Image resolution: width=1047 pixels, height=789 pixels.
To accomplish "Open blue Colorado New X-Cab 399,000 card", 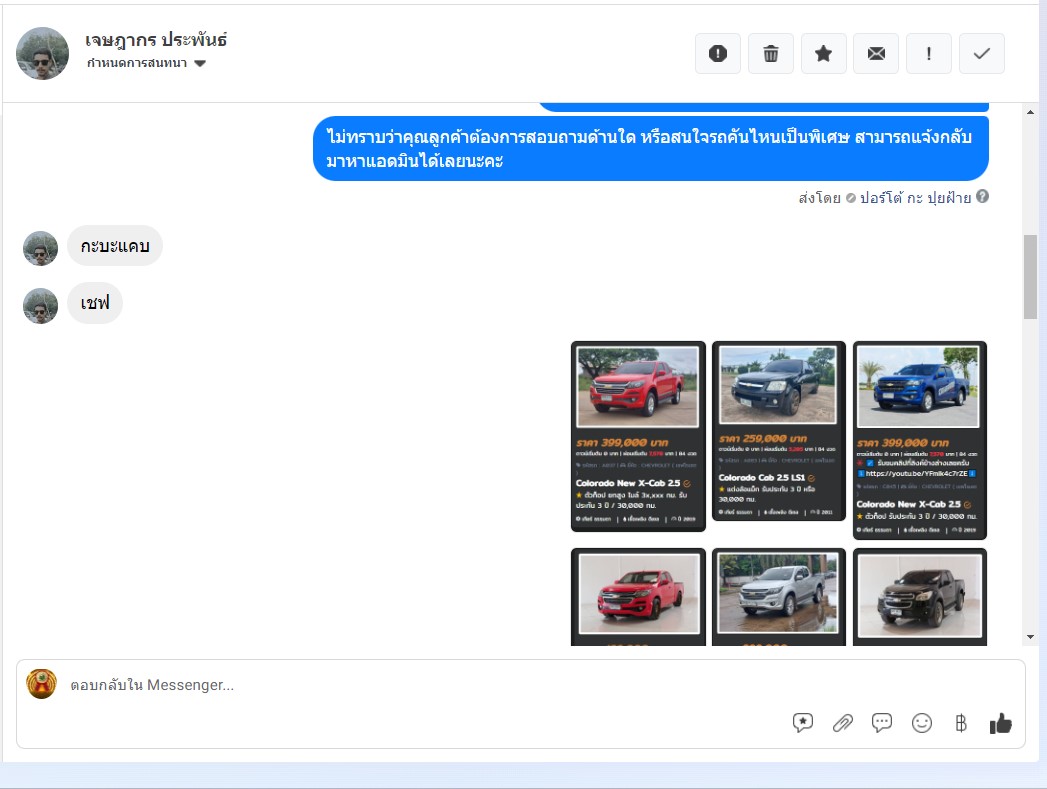I will point(920,441).
